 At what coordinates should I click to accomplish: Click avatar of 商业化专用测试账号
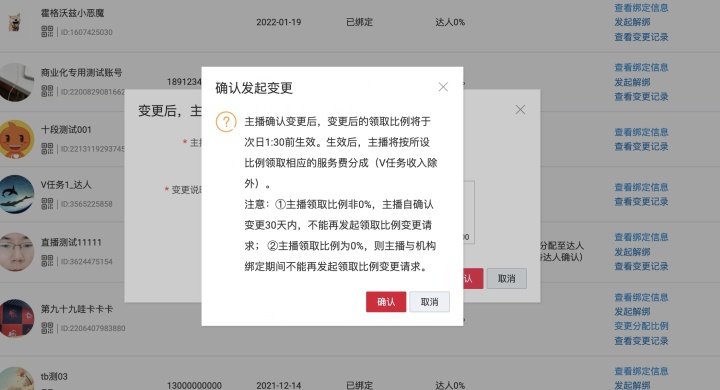[17, 82]
